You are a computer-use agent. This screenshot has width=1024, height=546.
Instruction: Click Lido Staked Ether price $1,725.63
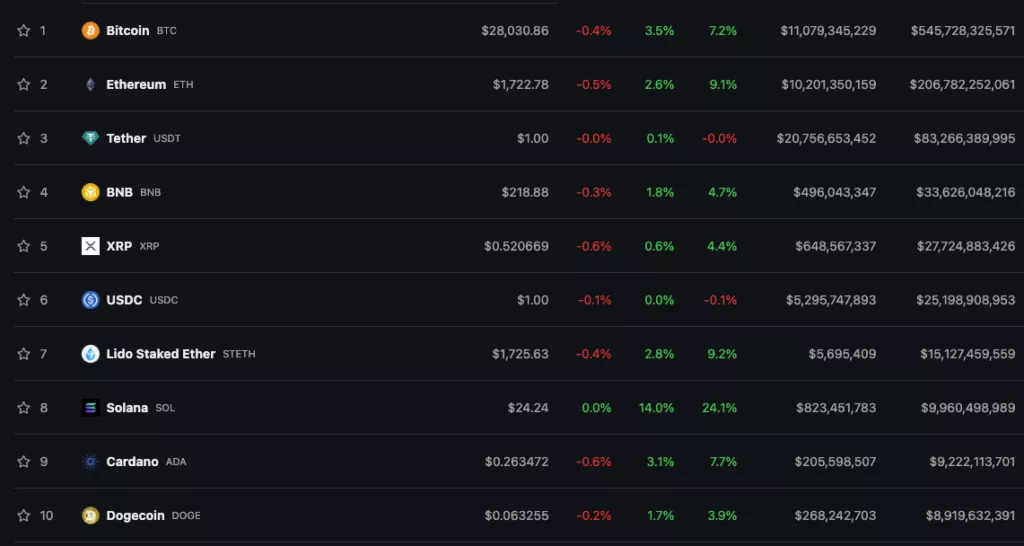520,354
